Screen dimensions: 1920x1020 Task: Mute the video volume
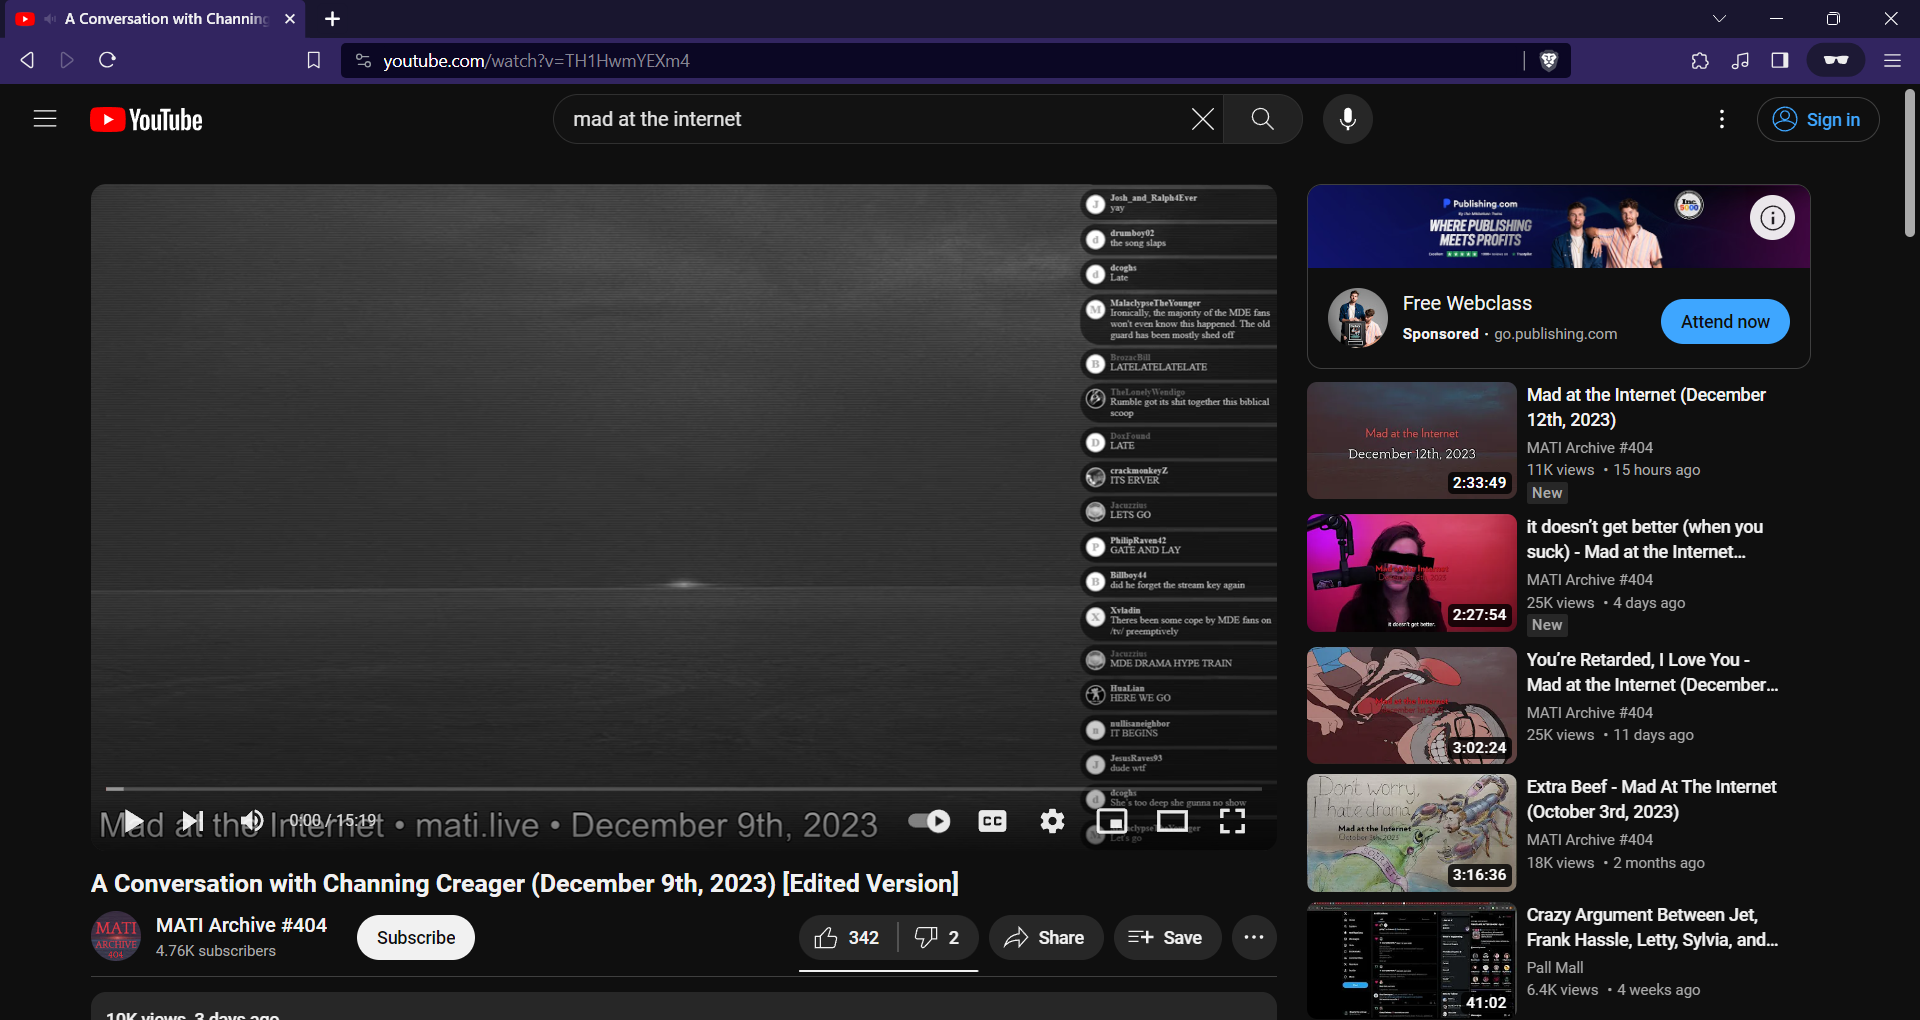pos(252,821)
